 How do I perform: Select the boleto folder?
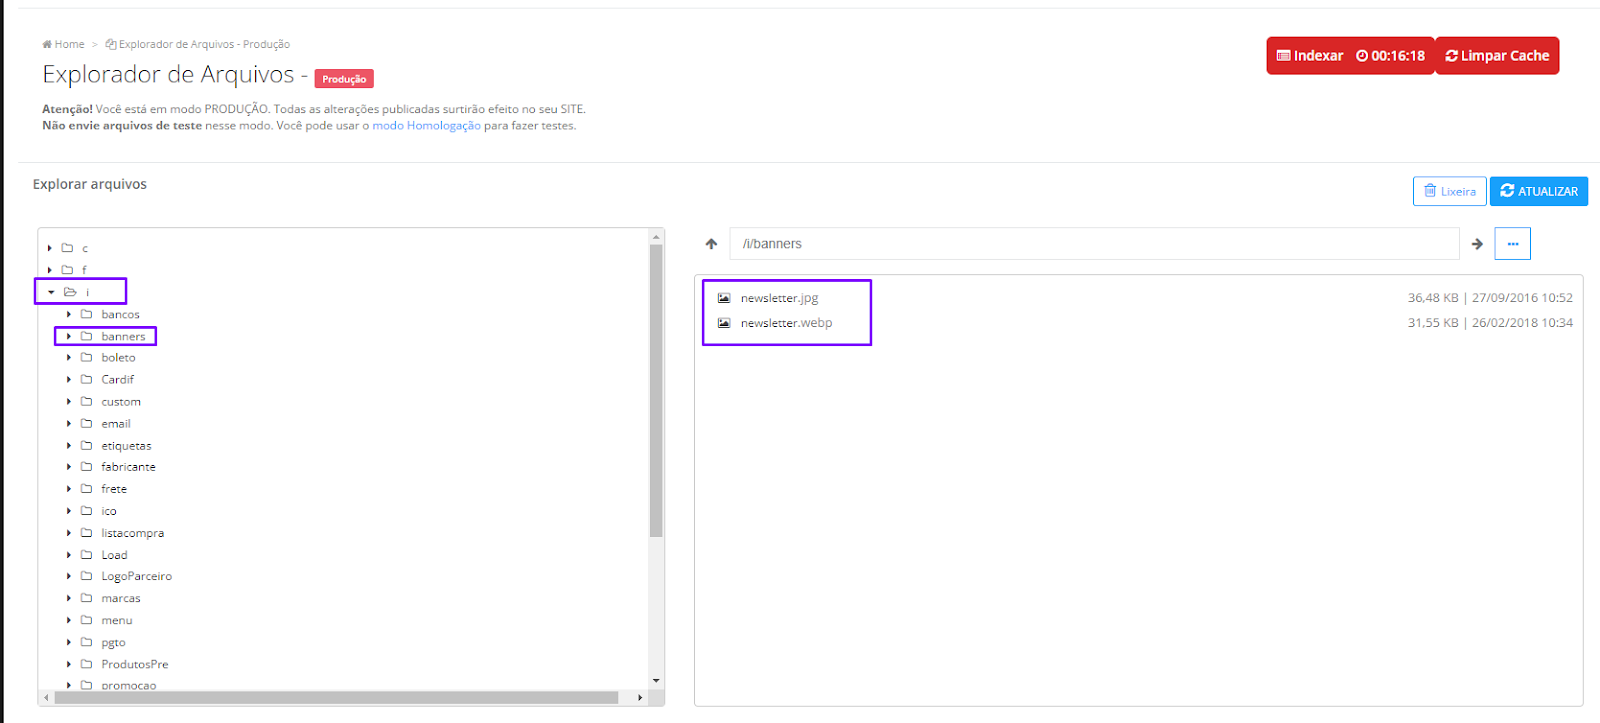pyautogui.click(x=118, y=357)
